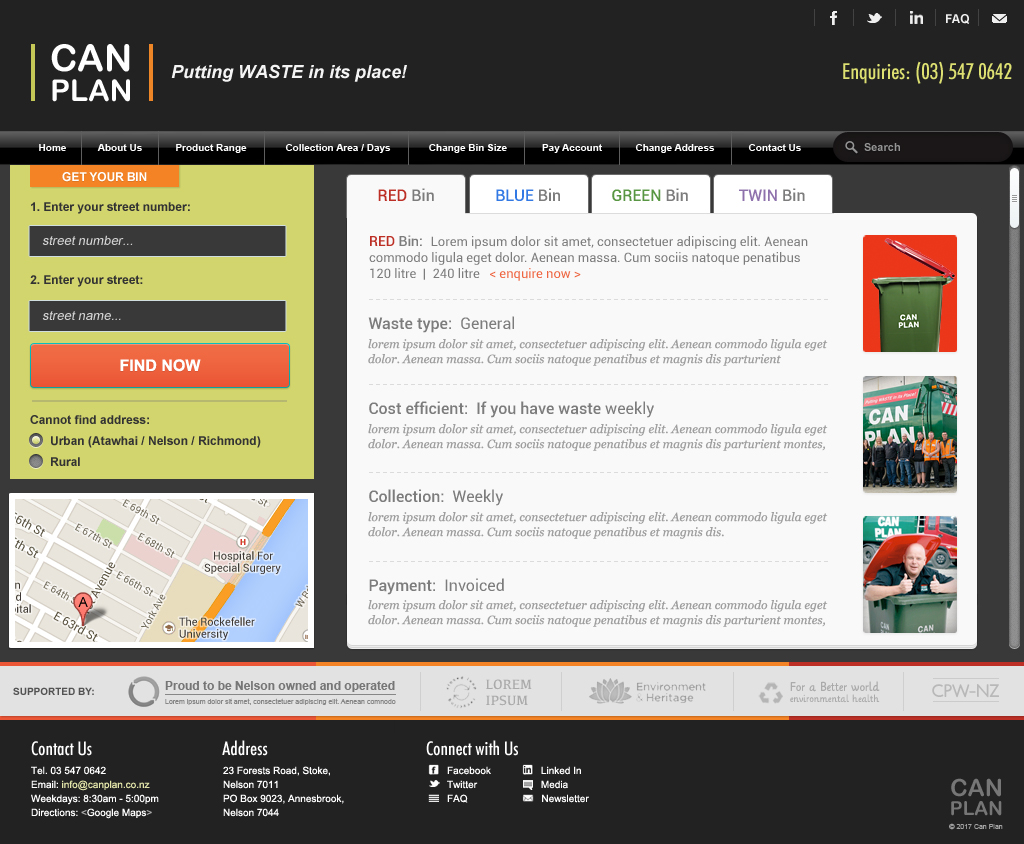The image size is (1024, 844).
Task: Click the footer Facebook icon
Action: pos(434,770)
